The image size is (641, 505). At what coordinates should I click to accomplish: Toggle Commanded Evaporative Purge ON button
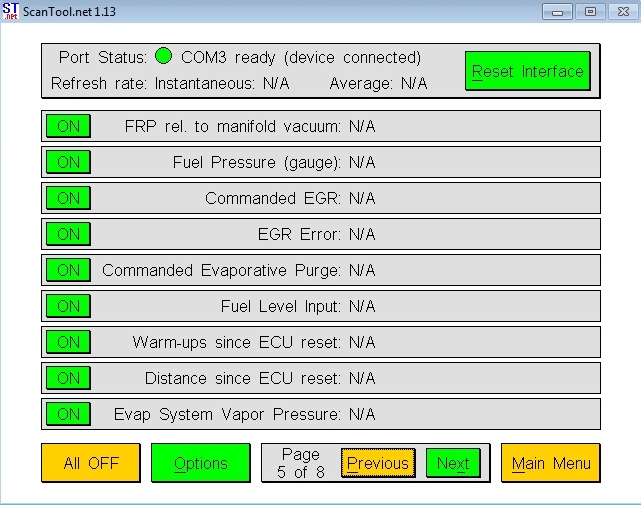tap(68, 270)
